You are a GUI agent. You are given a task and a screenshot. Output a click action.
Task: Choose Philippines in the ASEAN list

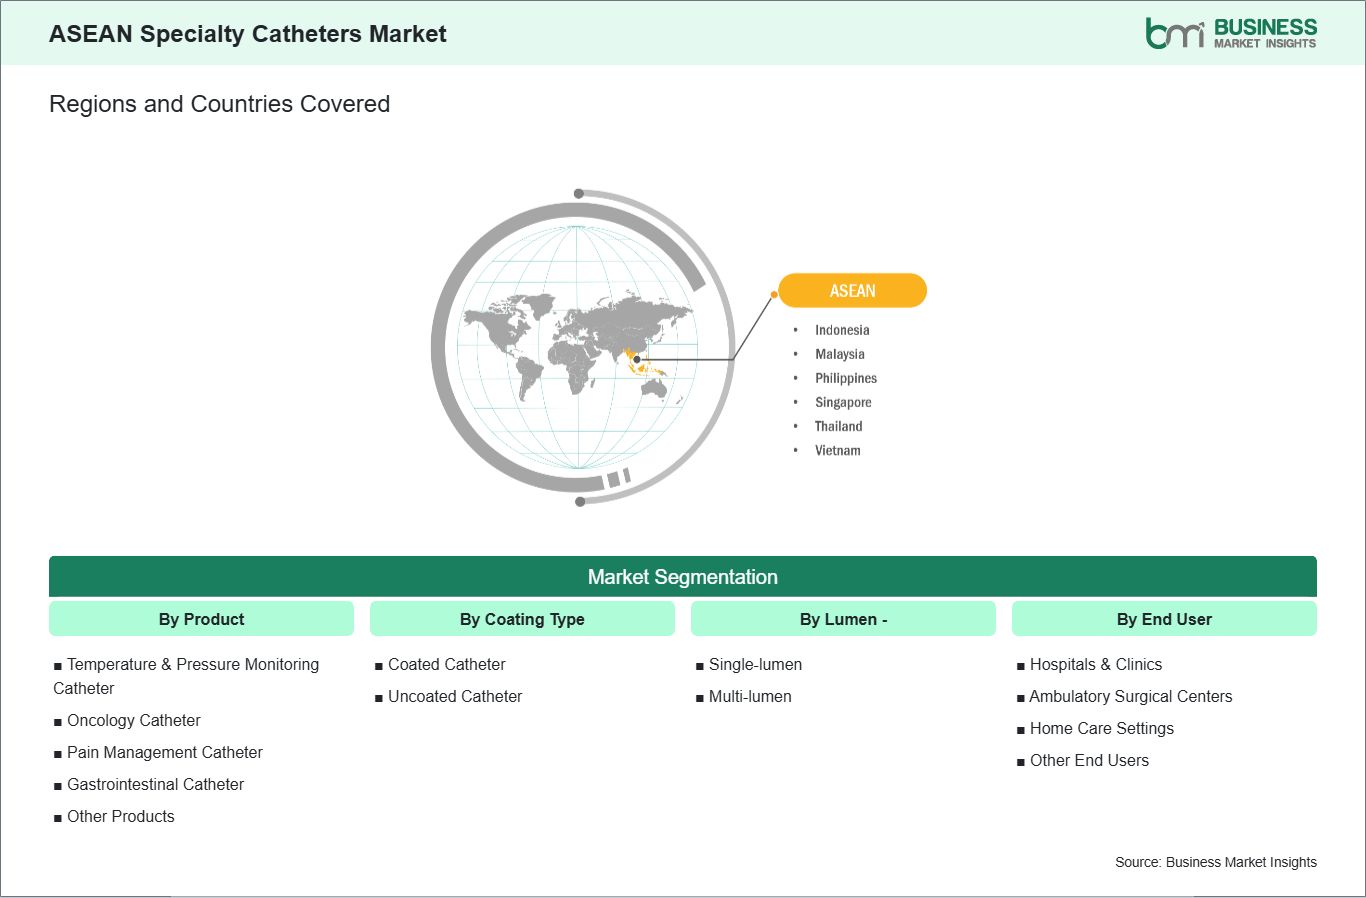(x=845, y=378)
